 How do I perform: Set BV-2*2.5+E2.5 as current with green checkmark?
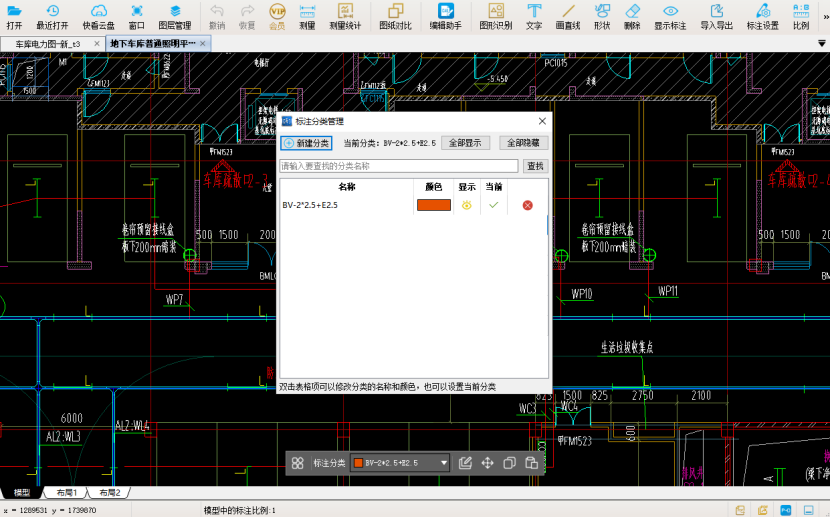[x=493, y=205]
